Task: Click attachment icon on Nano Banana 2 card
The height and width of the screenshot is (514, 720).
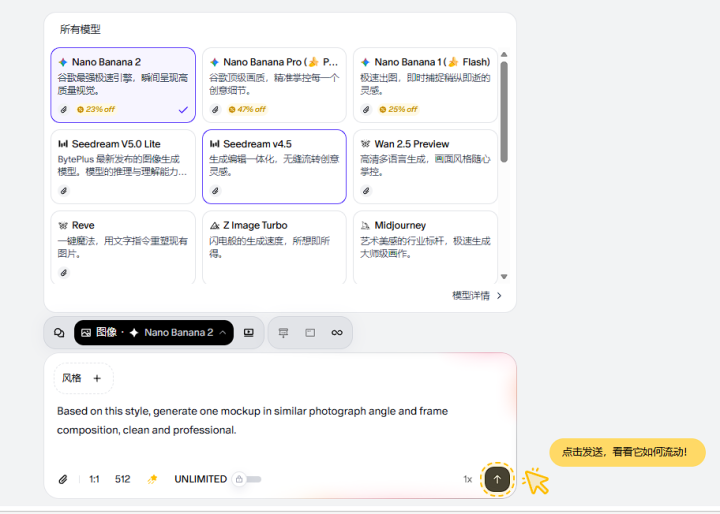Action: (x=64, y=109)
